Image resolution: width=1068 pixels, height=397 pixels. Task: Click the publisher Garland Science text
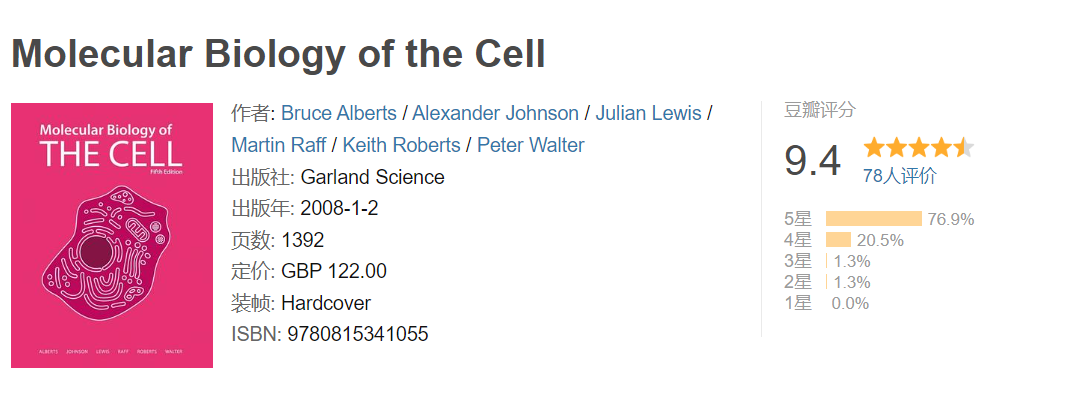coord(372,177)
